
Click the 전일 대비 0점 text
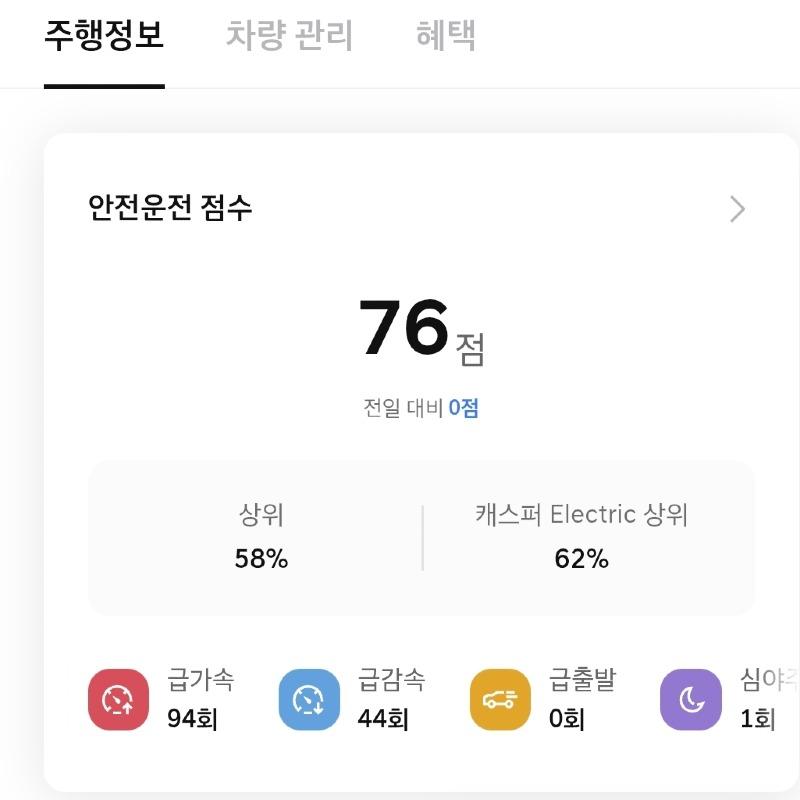click(x=421, y=408)
